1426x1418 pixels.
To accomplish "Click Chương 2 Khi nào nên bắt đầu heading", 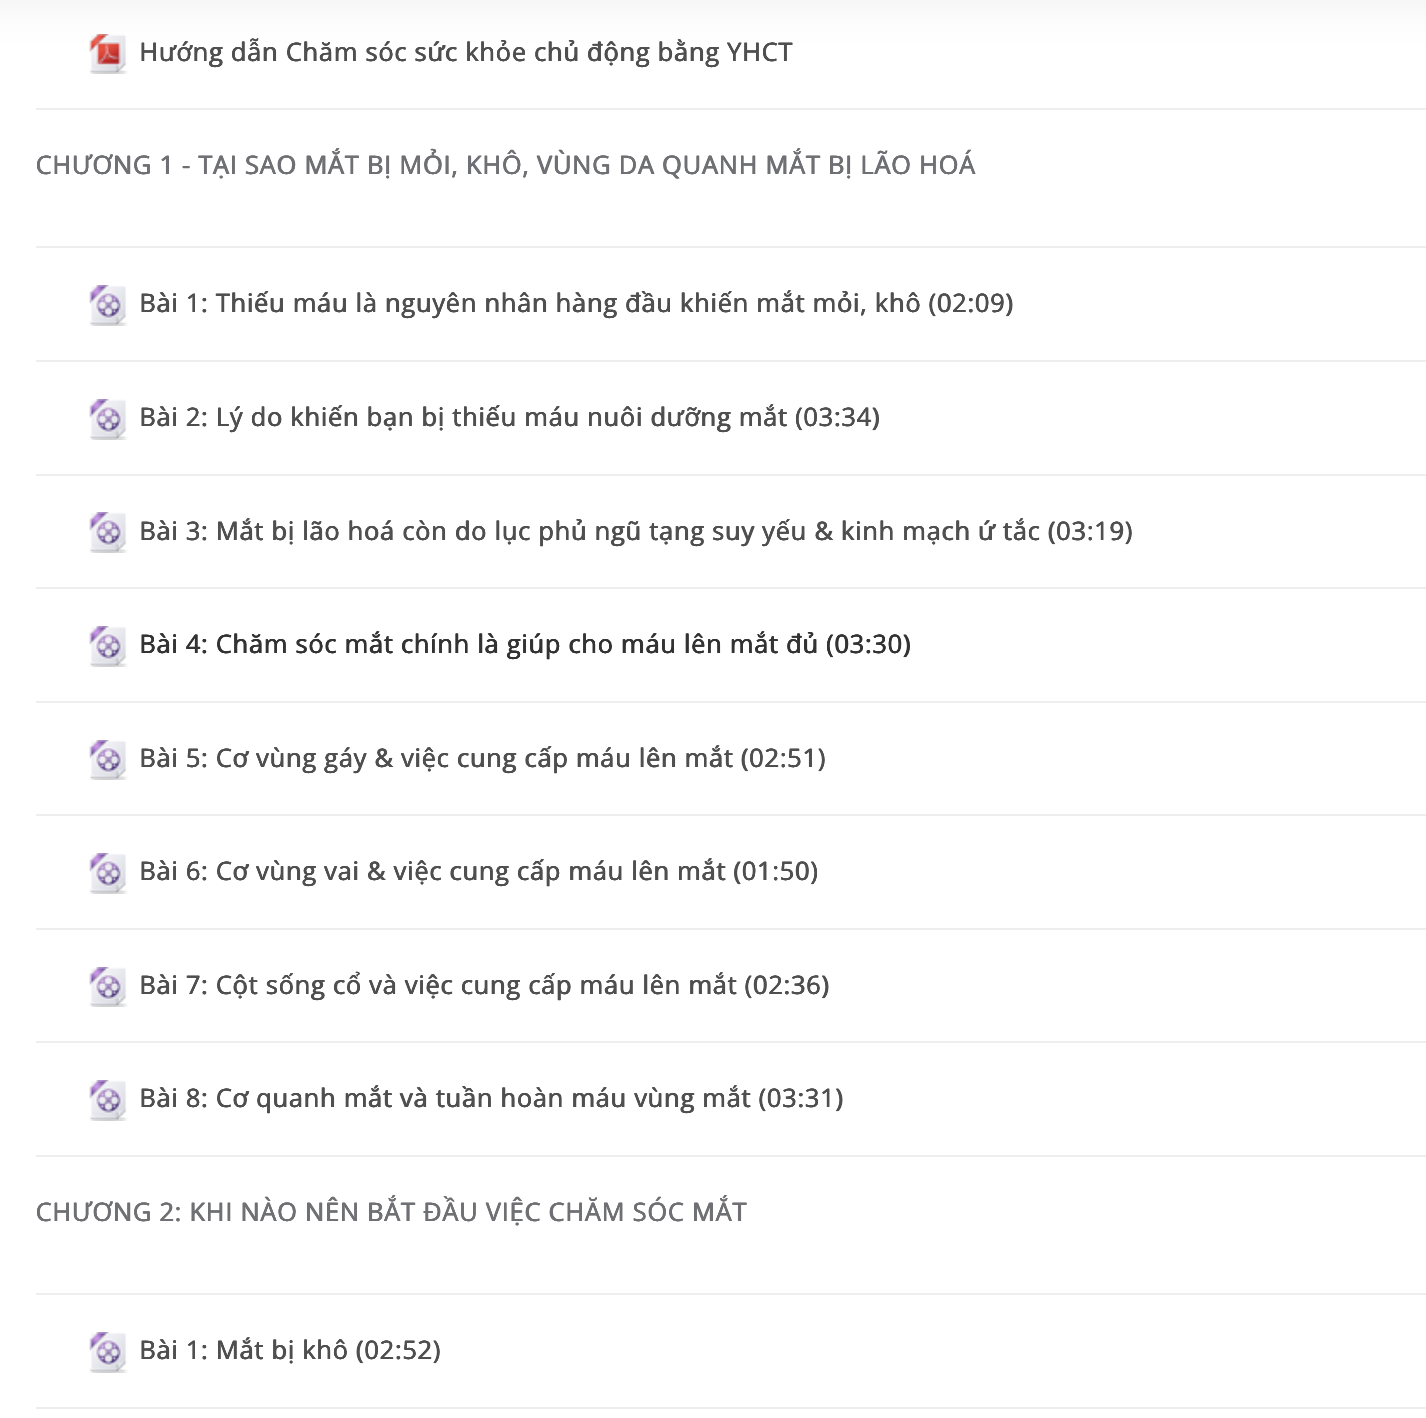I will (392, 1212).
